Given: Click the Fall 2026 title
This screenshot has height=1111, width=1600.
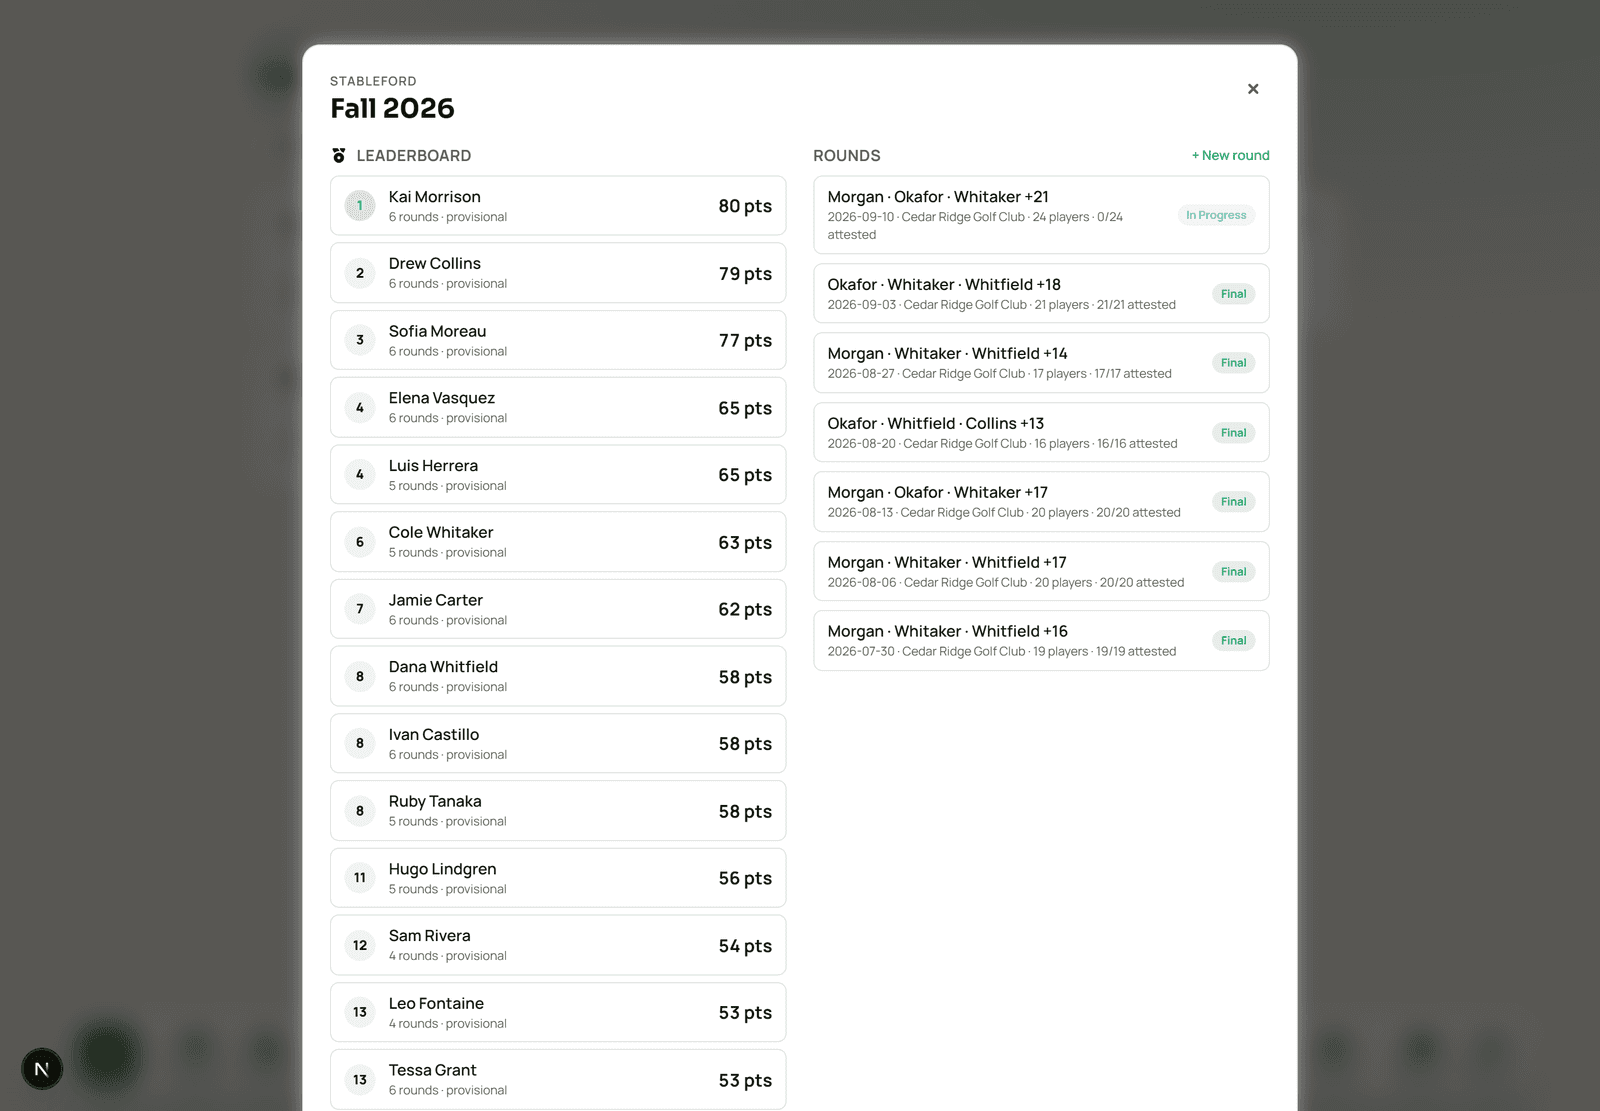Looking at the screenshot, I should [392, 108].
